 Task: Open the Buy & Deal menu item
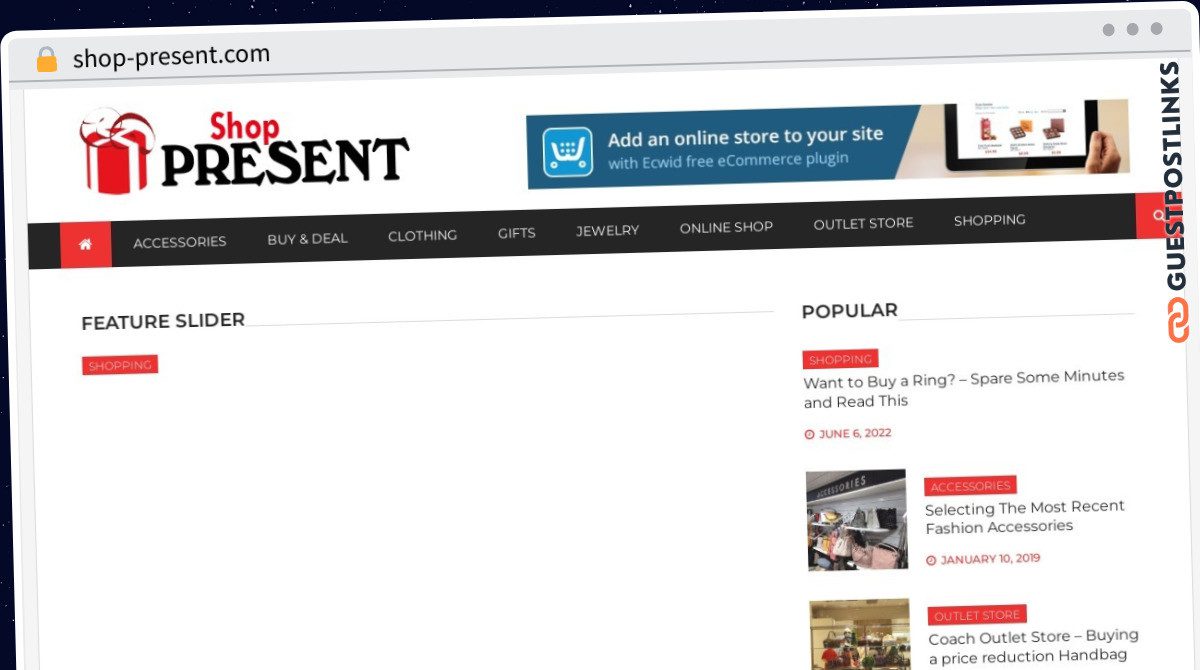click(x=307, y=239)
